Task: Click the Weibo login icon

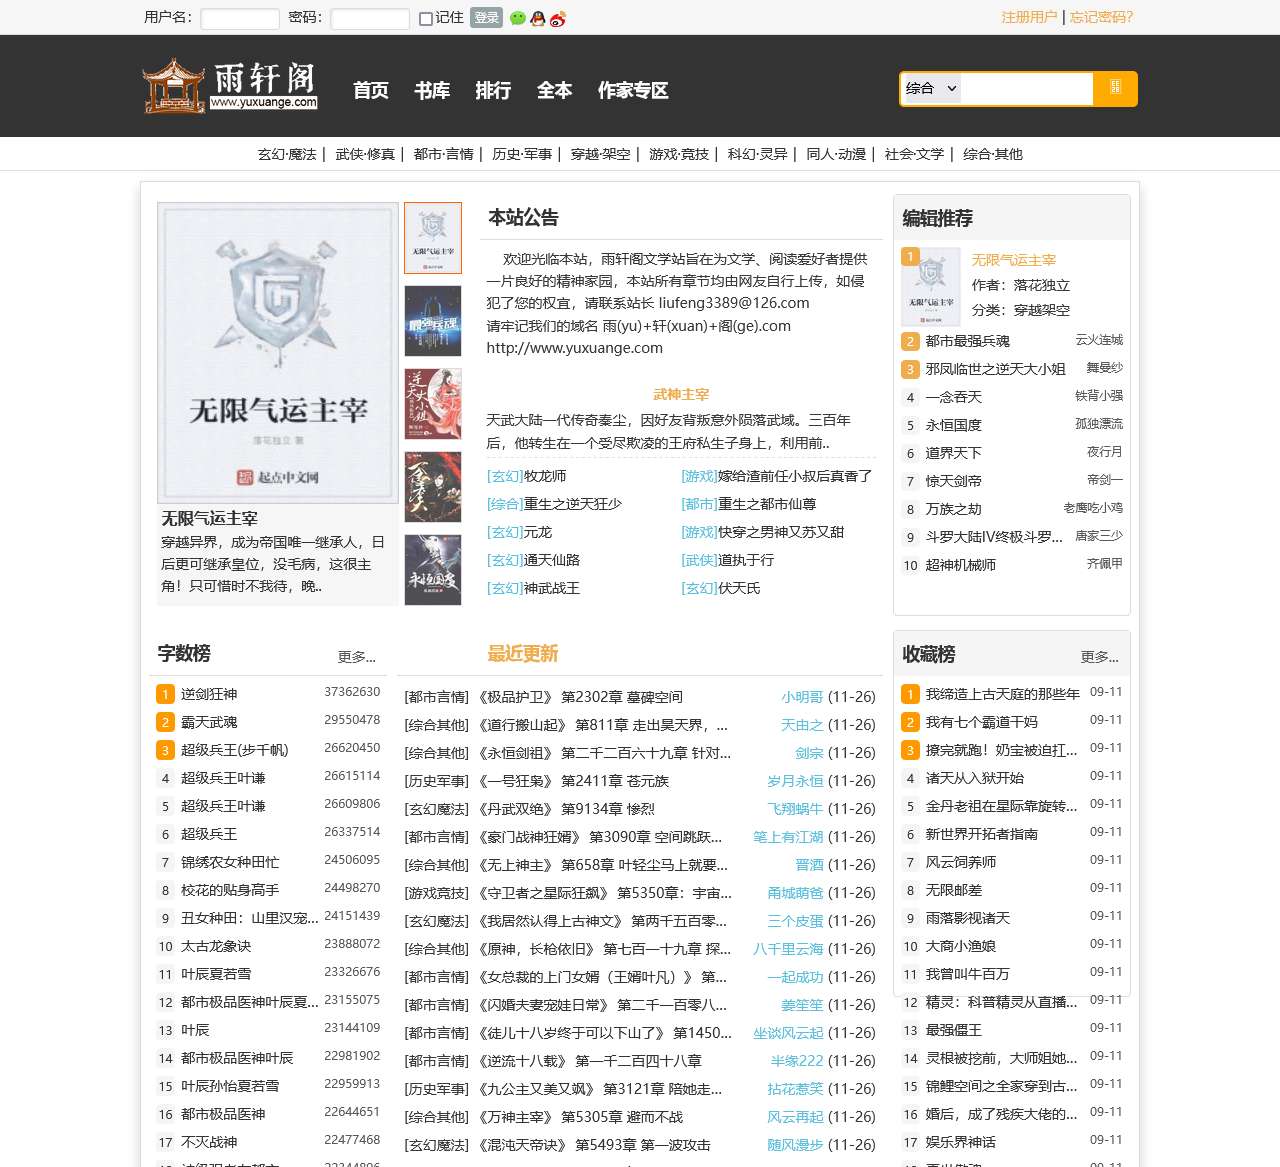Action: point(558,18)
